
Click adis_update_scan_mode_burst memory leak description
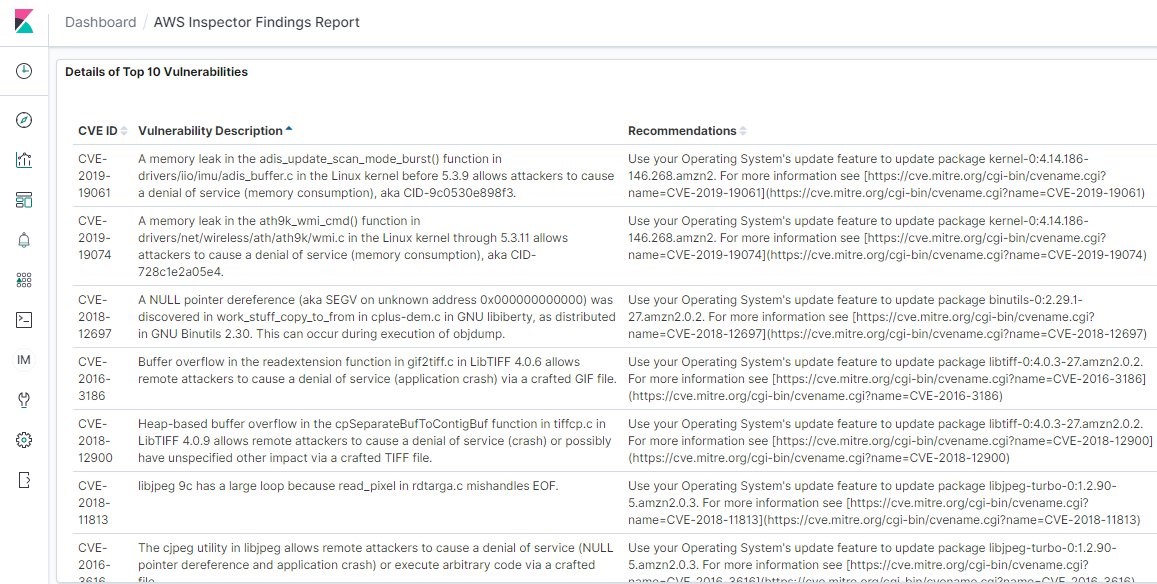tap(376, 176)
